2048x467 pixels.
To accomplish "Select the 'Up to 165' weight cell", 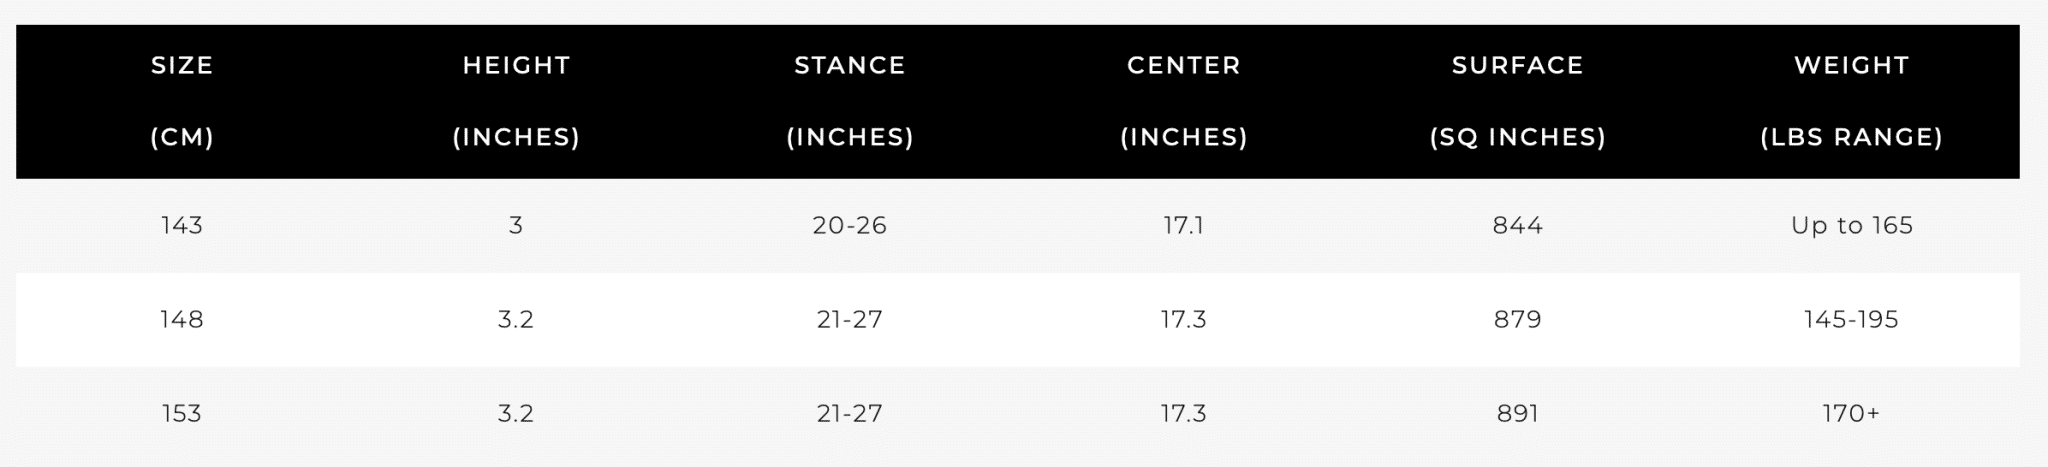I will pyautogui.click(x=1852, y=225).
